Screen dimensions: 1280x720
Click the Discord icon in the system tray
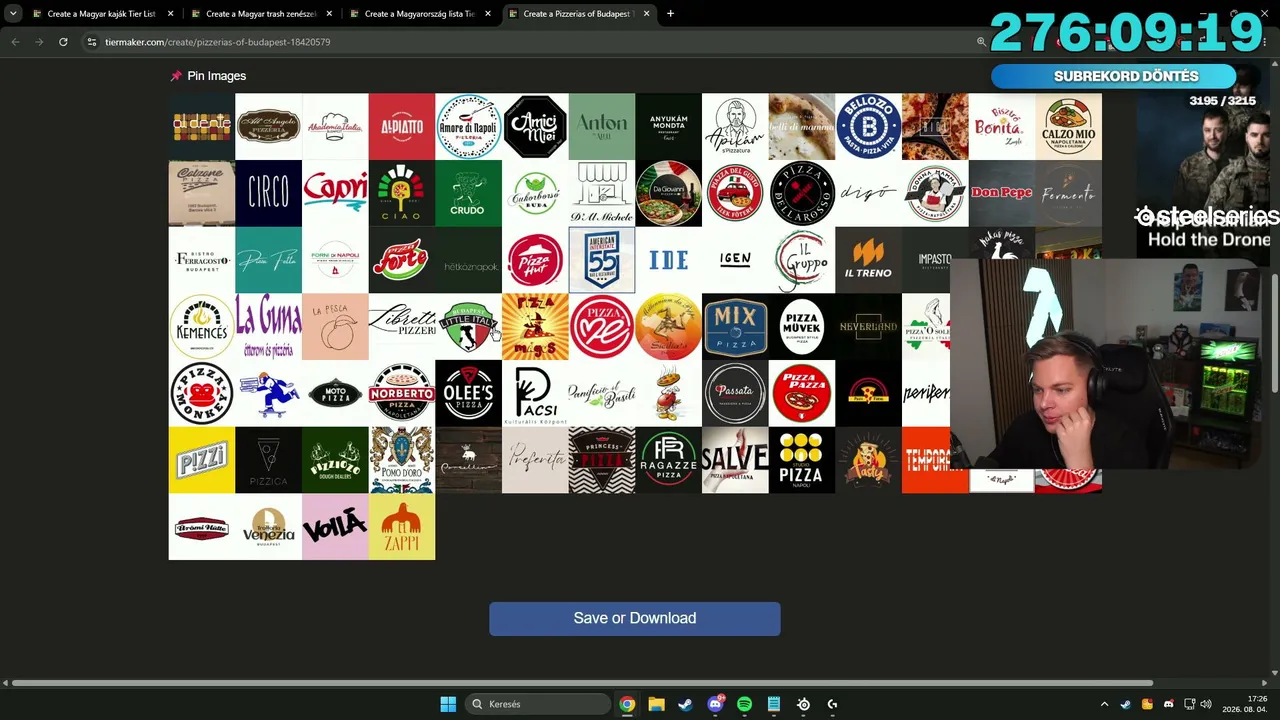1168,704
